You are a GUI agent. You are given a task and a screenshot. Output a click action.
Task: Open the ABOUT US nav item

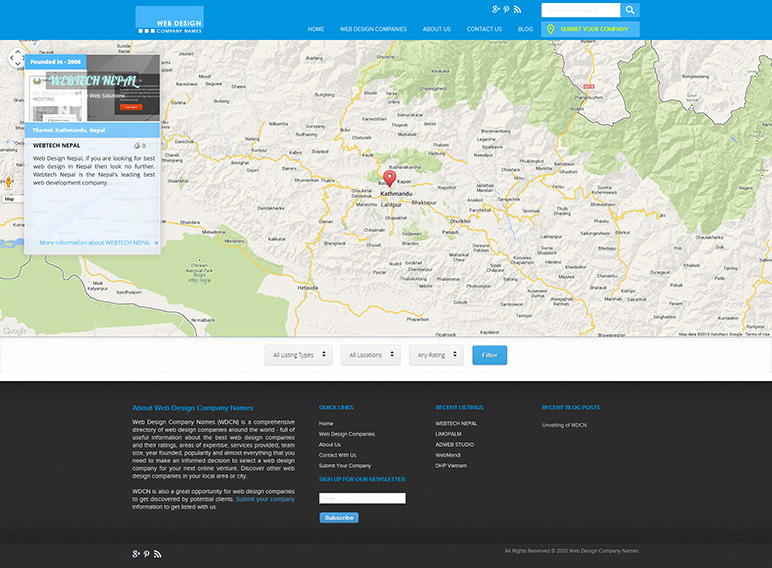tap(436, 29)
